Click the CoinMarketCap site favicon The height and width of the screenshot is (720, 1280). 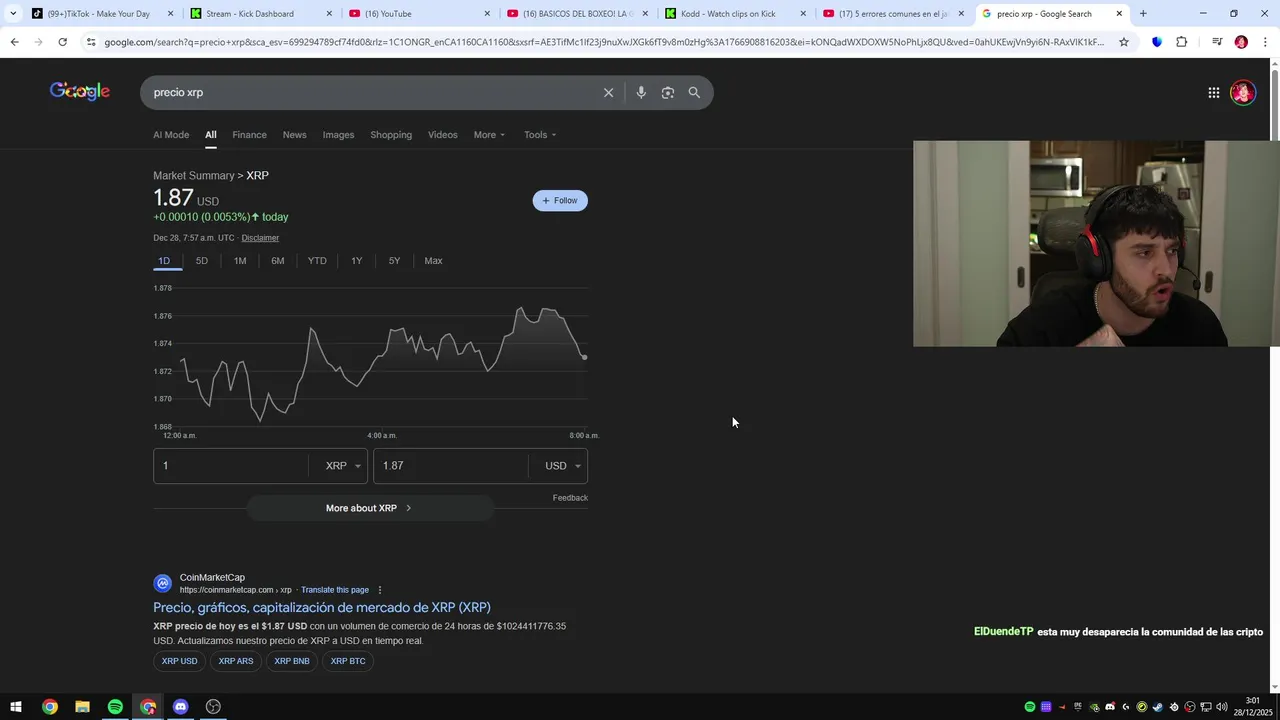[x=162, y=583]
